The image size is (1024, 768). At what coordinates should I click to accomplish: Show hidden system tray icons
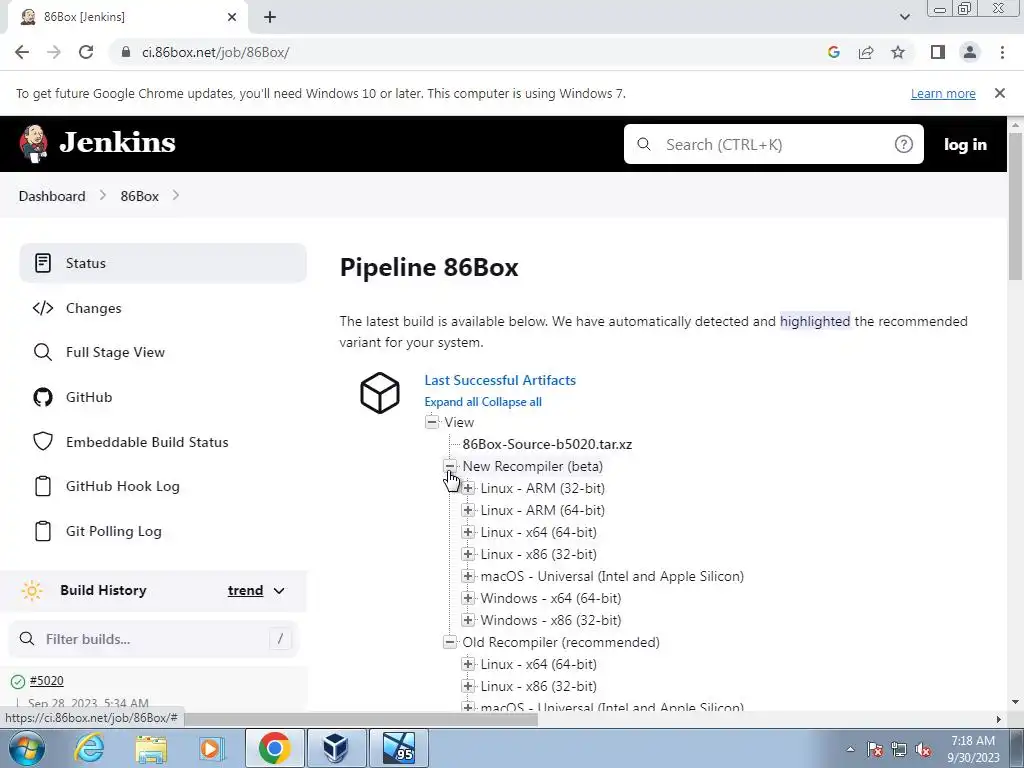(x=850, y=750)
